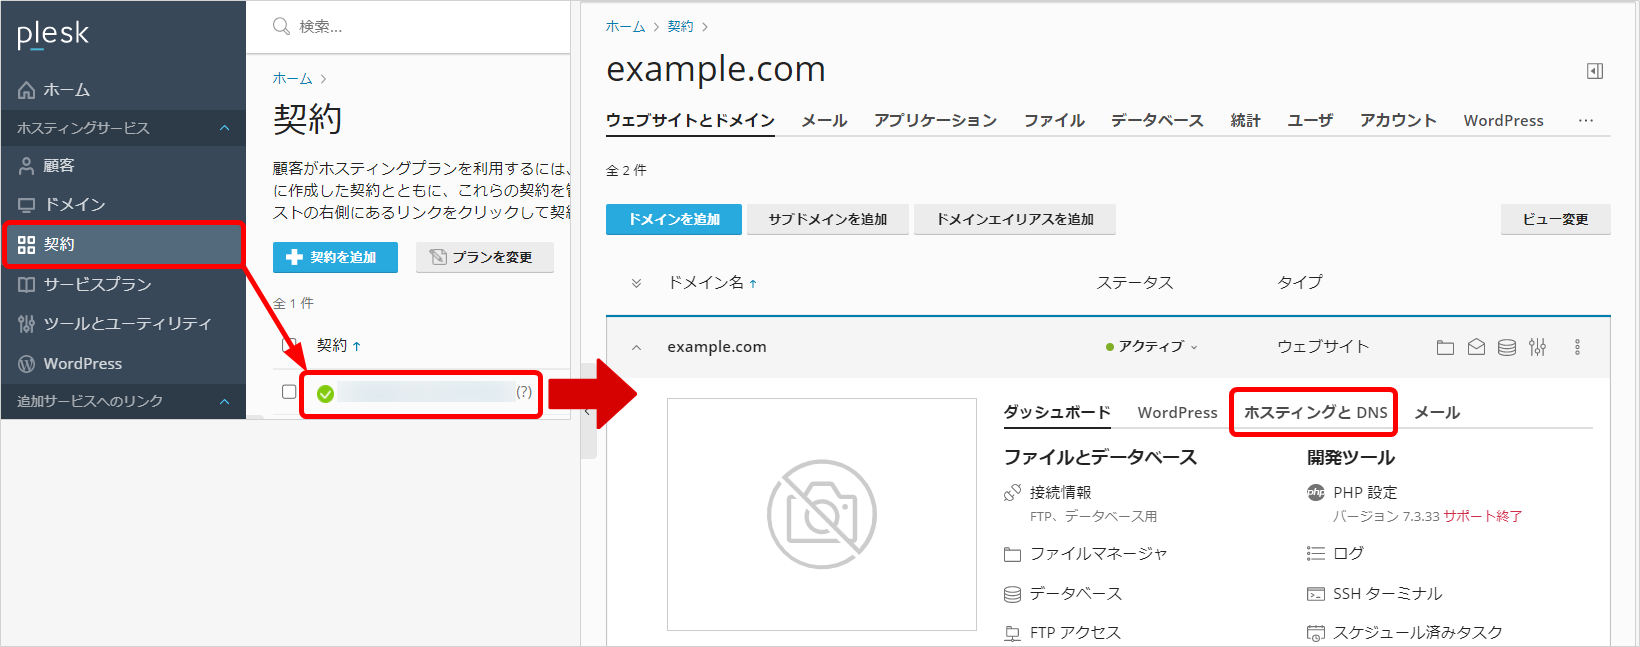Click 契約 breadcrumb above example.com

pos(681,26)
